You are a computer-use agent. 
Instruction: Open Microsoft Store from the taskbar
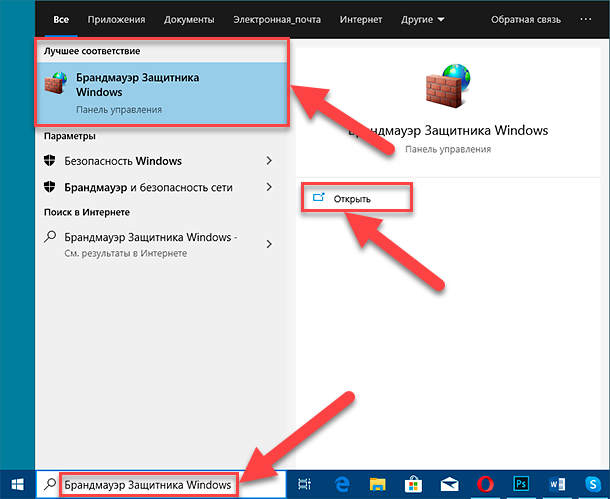pos(413,484)
